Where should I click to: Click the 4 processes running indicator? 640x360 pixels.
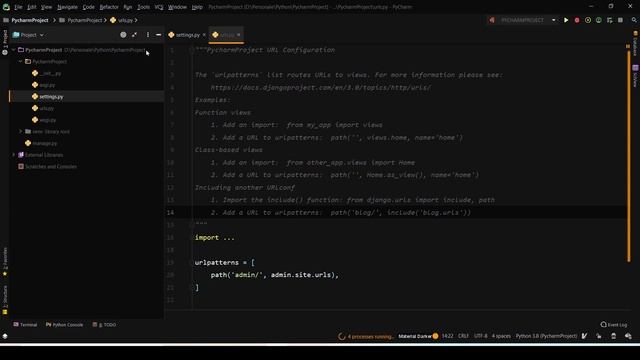point(366,336)
